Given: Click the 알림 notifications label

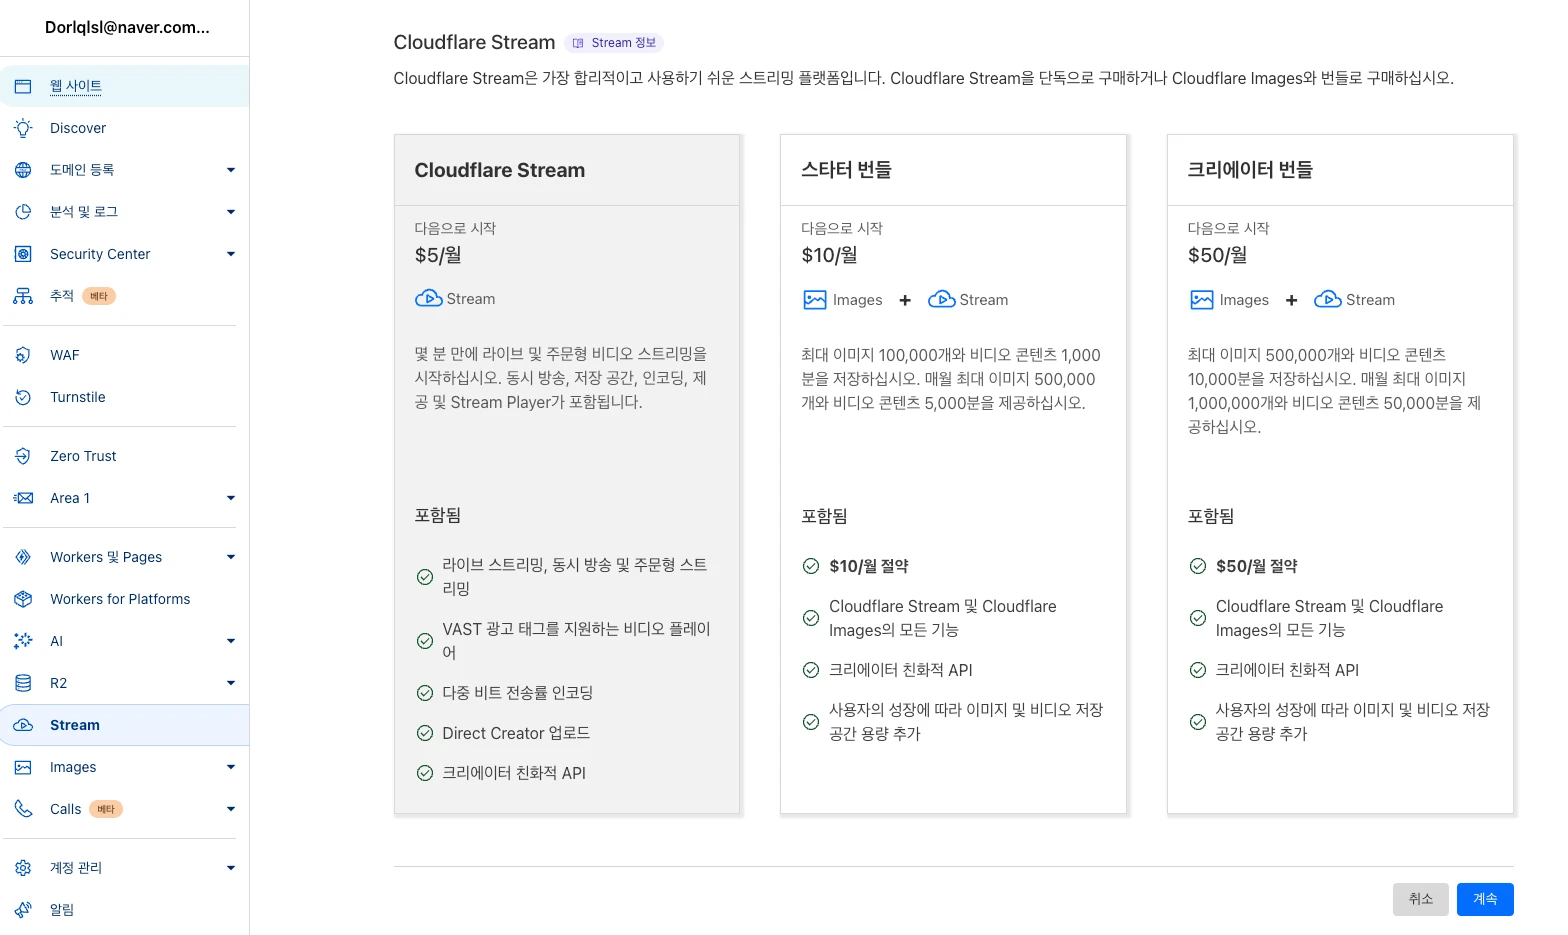Looking at the screenshot, I should coord(62,910).
